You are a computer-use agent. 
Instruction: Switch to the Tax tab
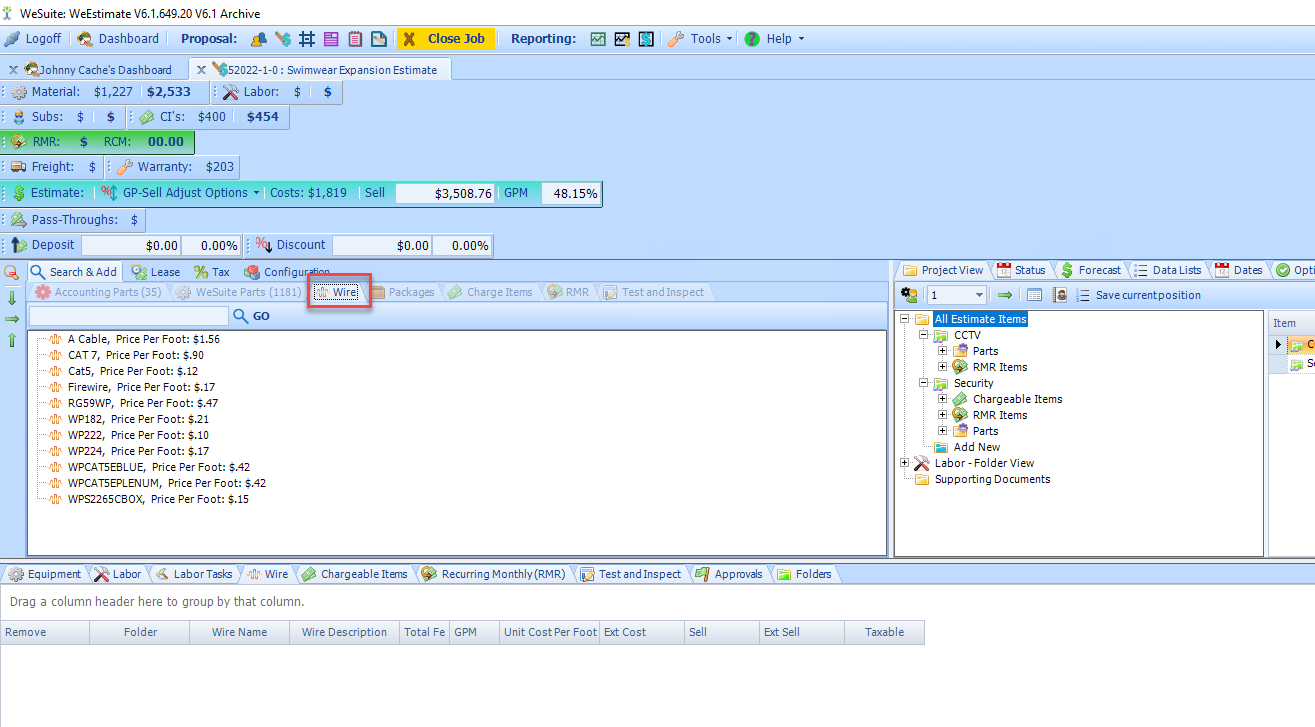212,272
